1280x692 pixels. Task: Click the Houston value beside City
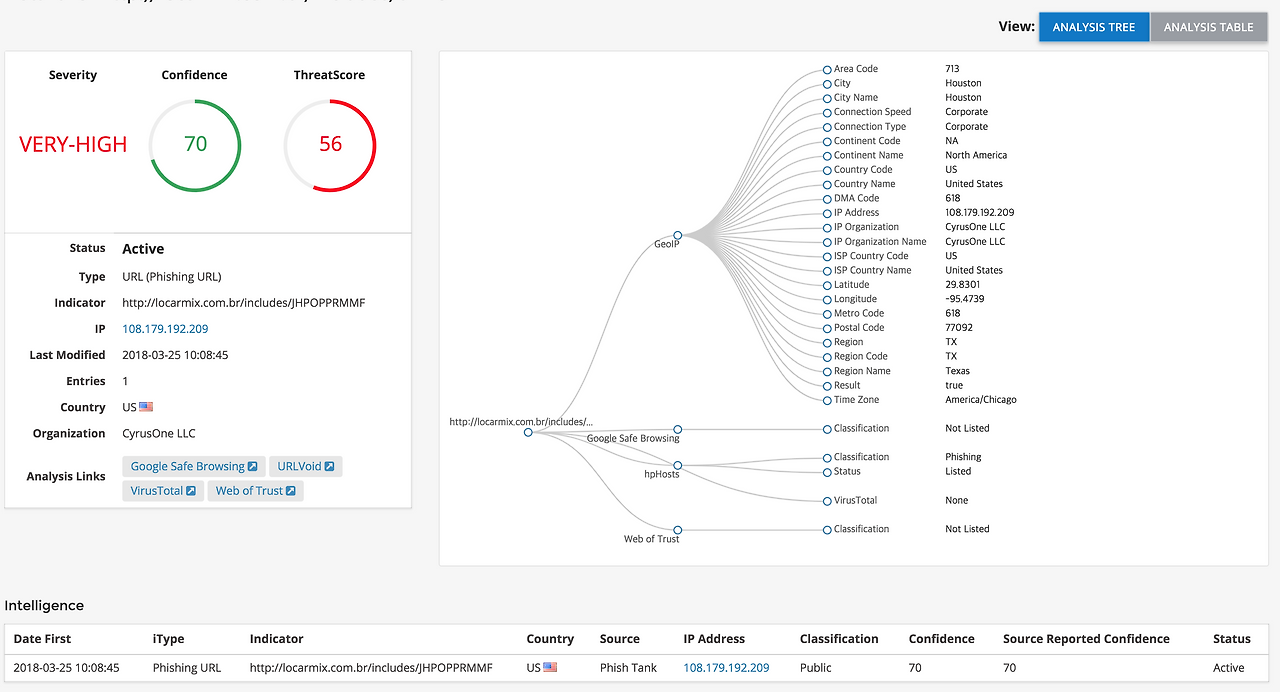click(963, 84)
